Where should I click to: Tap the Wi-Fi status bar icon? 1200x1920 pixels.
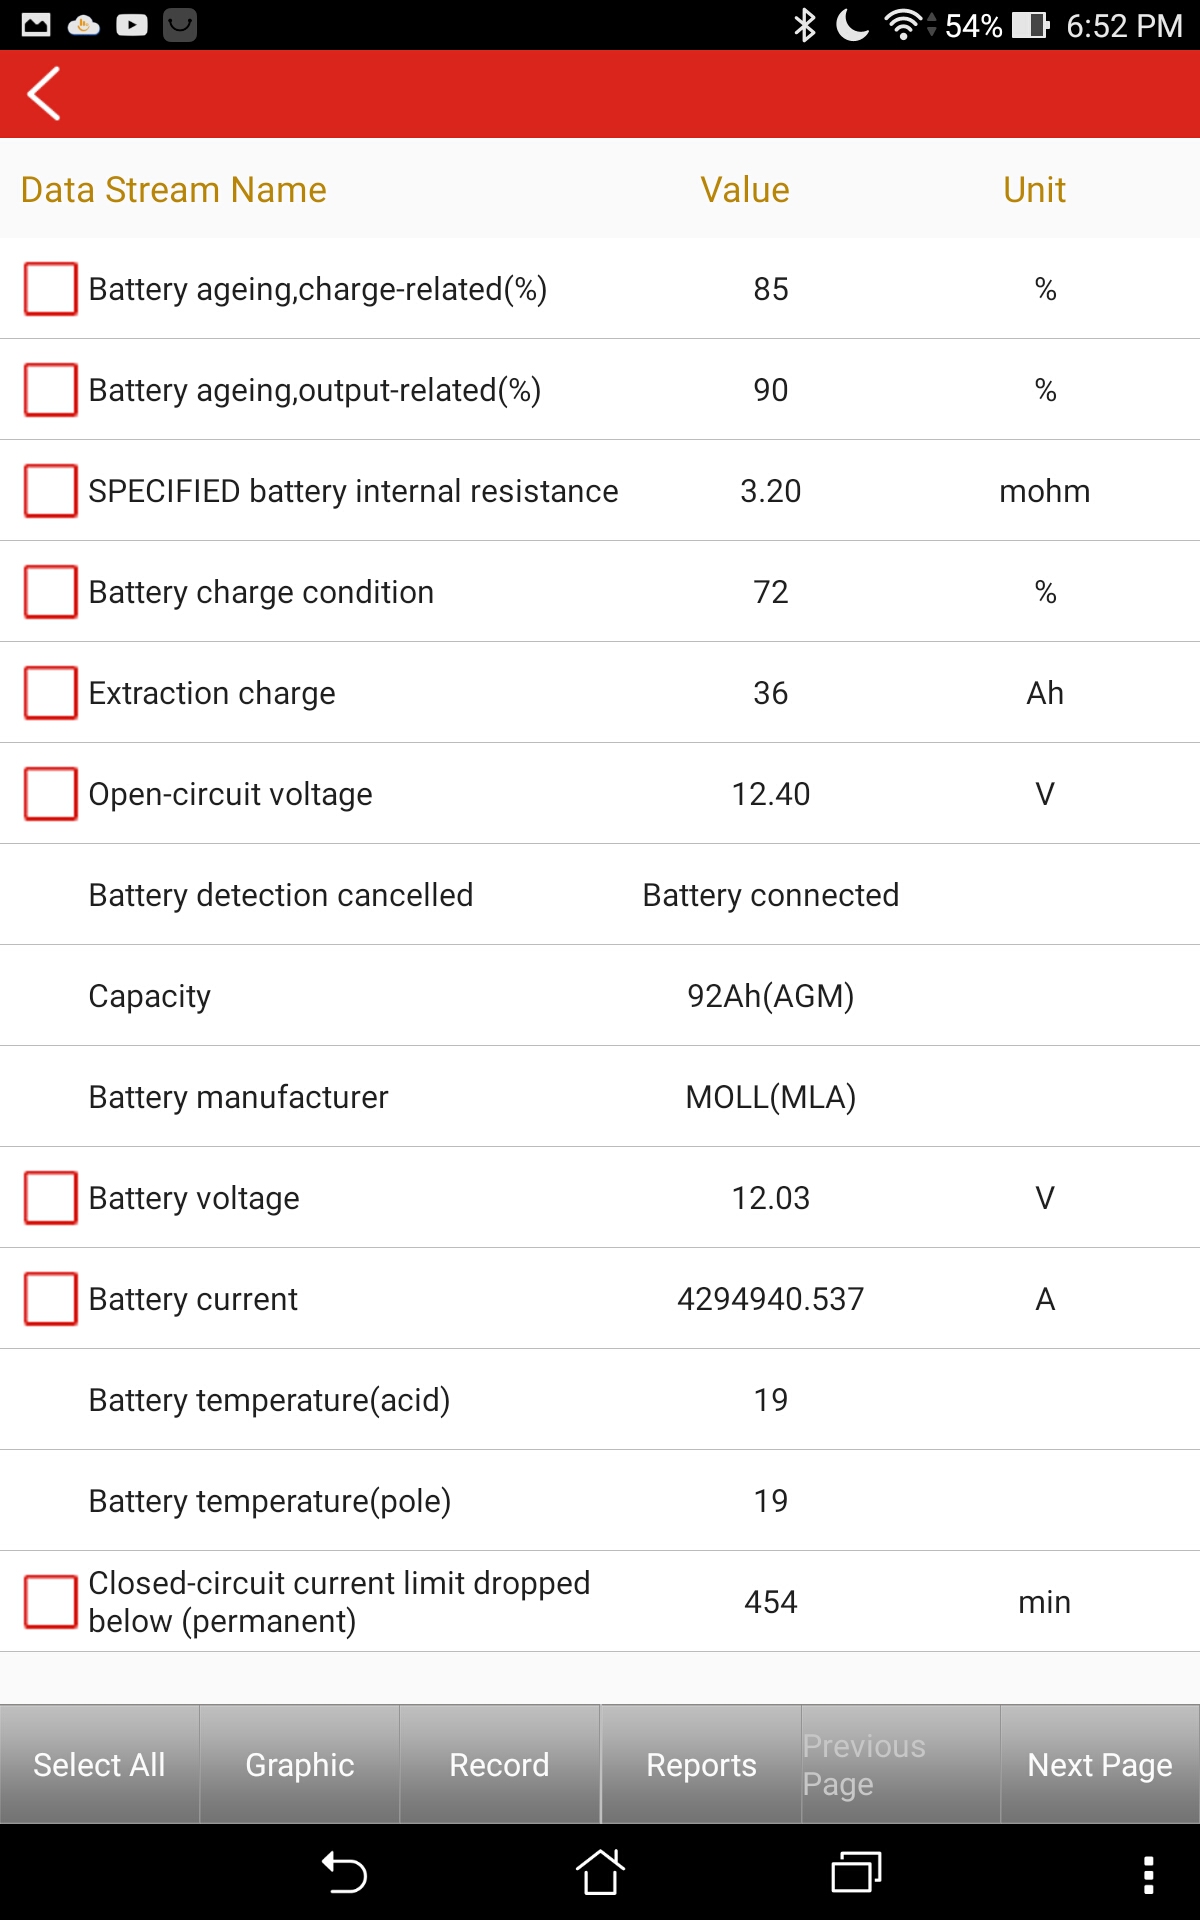(x=903, y=25)
